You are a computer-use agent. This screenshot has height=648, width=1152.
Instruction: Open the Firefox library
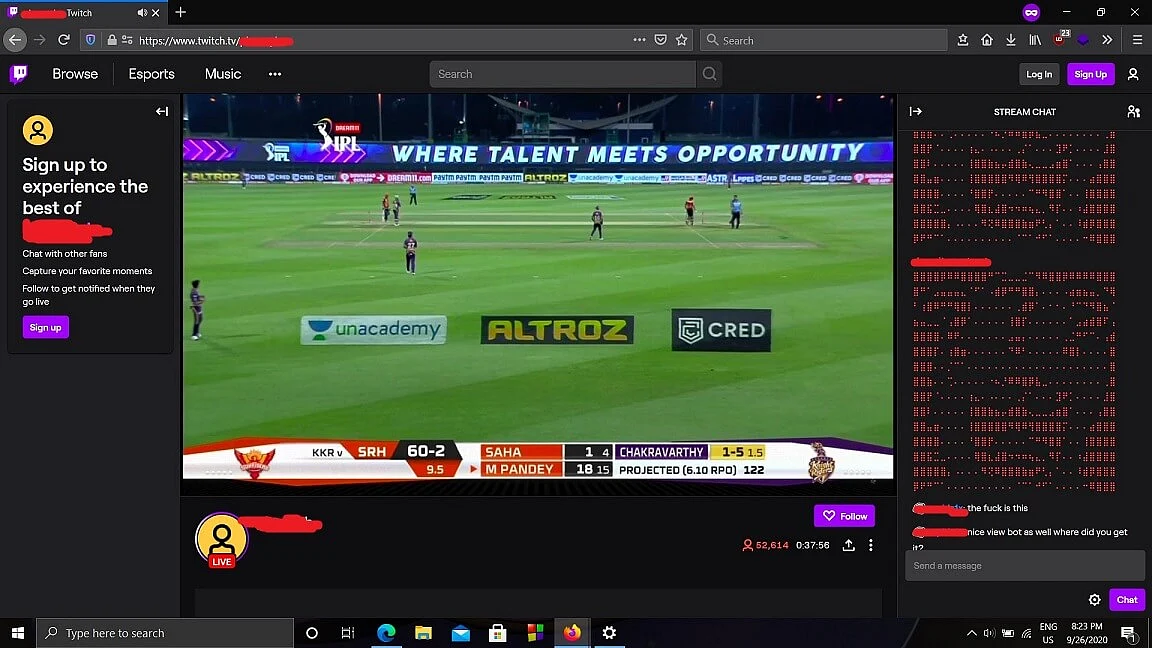click(x=1035, y=40)
